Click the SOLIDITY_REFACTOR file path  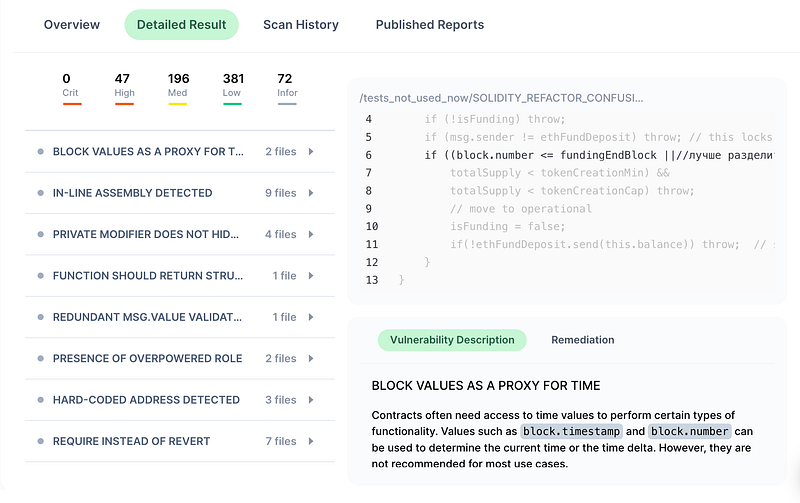click(x=501, y=99)
